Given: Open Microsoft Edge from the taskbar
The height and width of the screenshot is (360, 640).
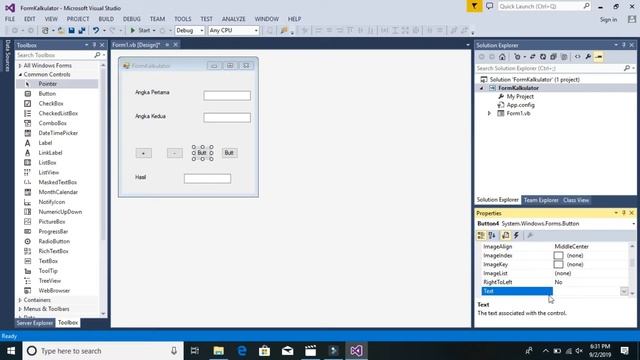Looking at the screenshot, I should [x=242, y=351].
